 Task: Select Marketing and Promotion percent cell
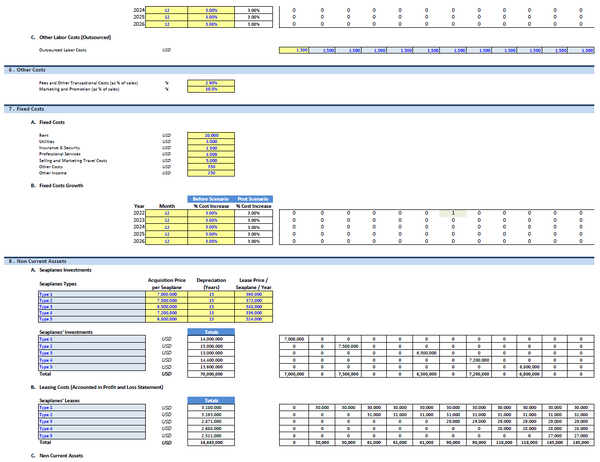[x=211, y=89]
